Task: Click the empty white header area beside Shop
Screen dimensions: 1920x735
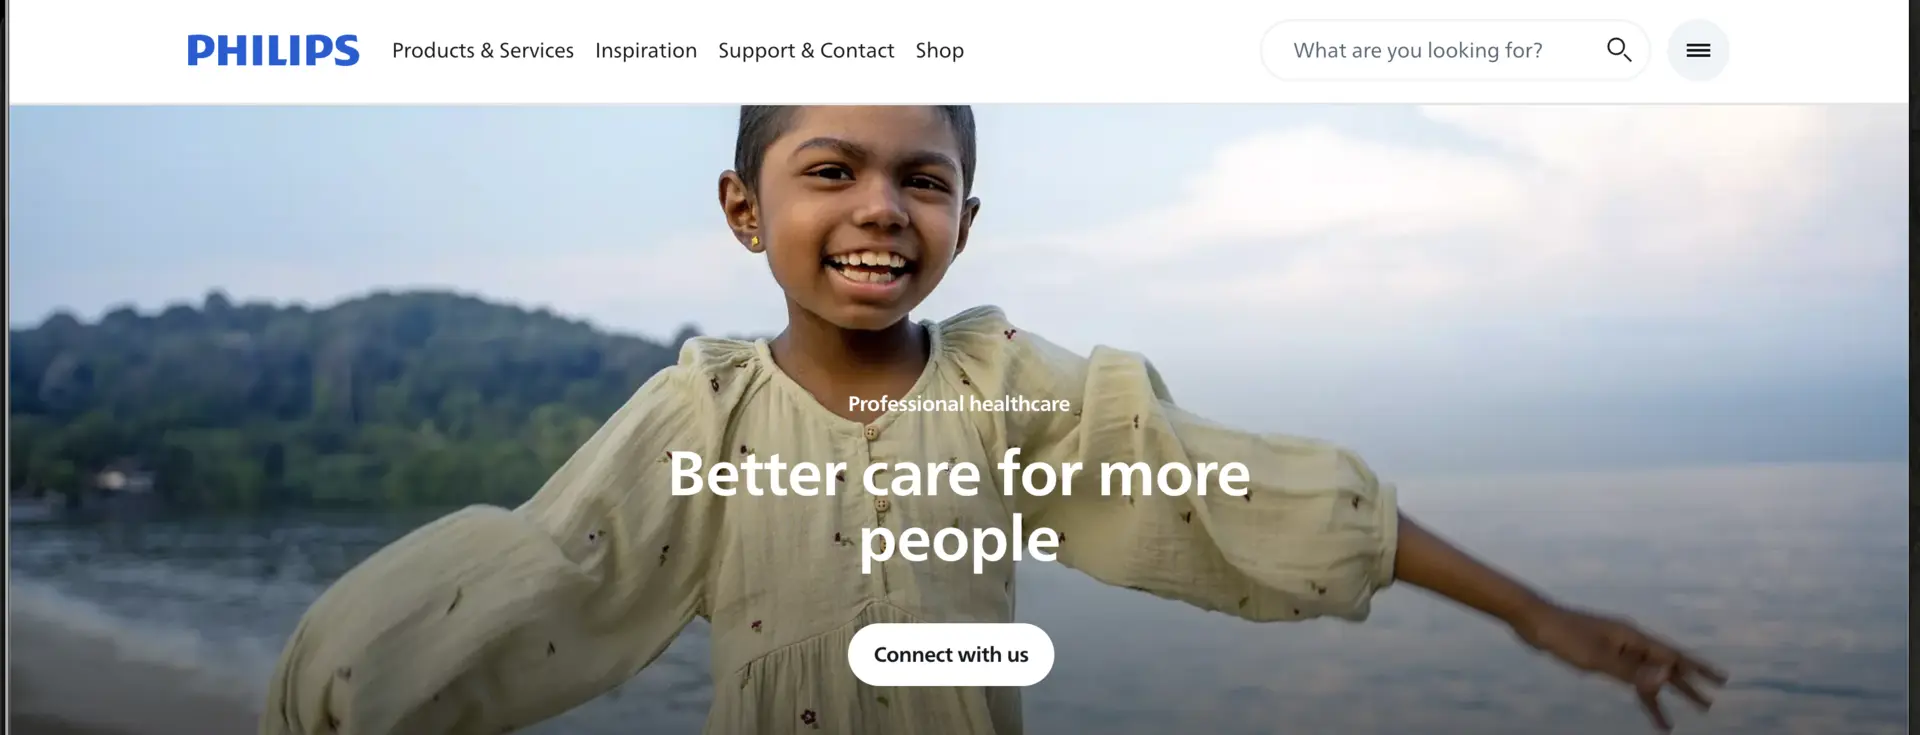Action: [x=1110, y=50]
